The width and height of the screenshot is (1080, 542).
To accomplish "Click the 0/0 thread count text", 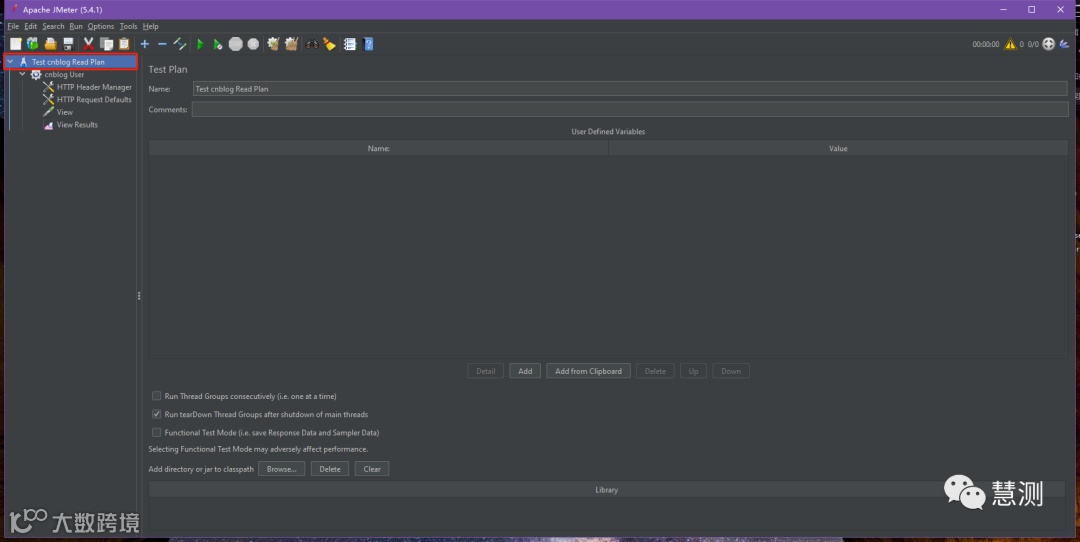I will (x=1033, y=44).
